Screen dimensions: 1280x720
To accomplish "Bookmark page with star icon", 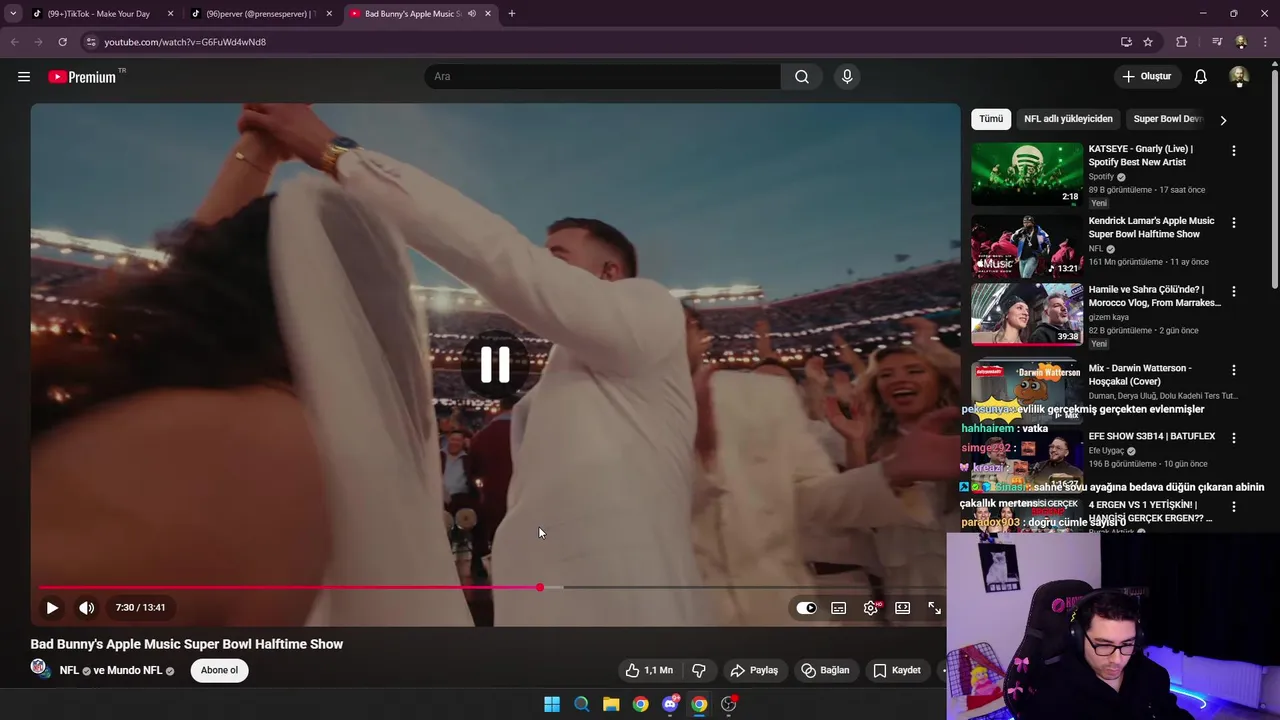I will point(1148,42).
